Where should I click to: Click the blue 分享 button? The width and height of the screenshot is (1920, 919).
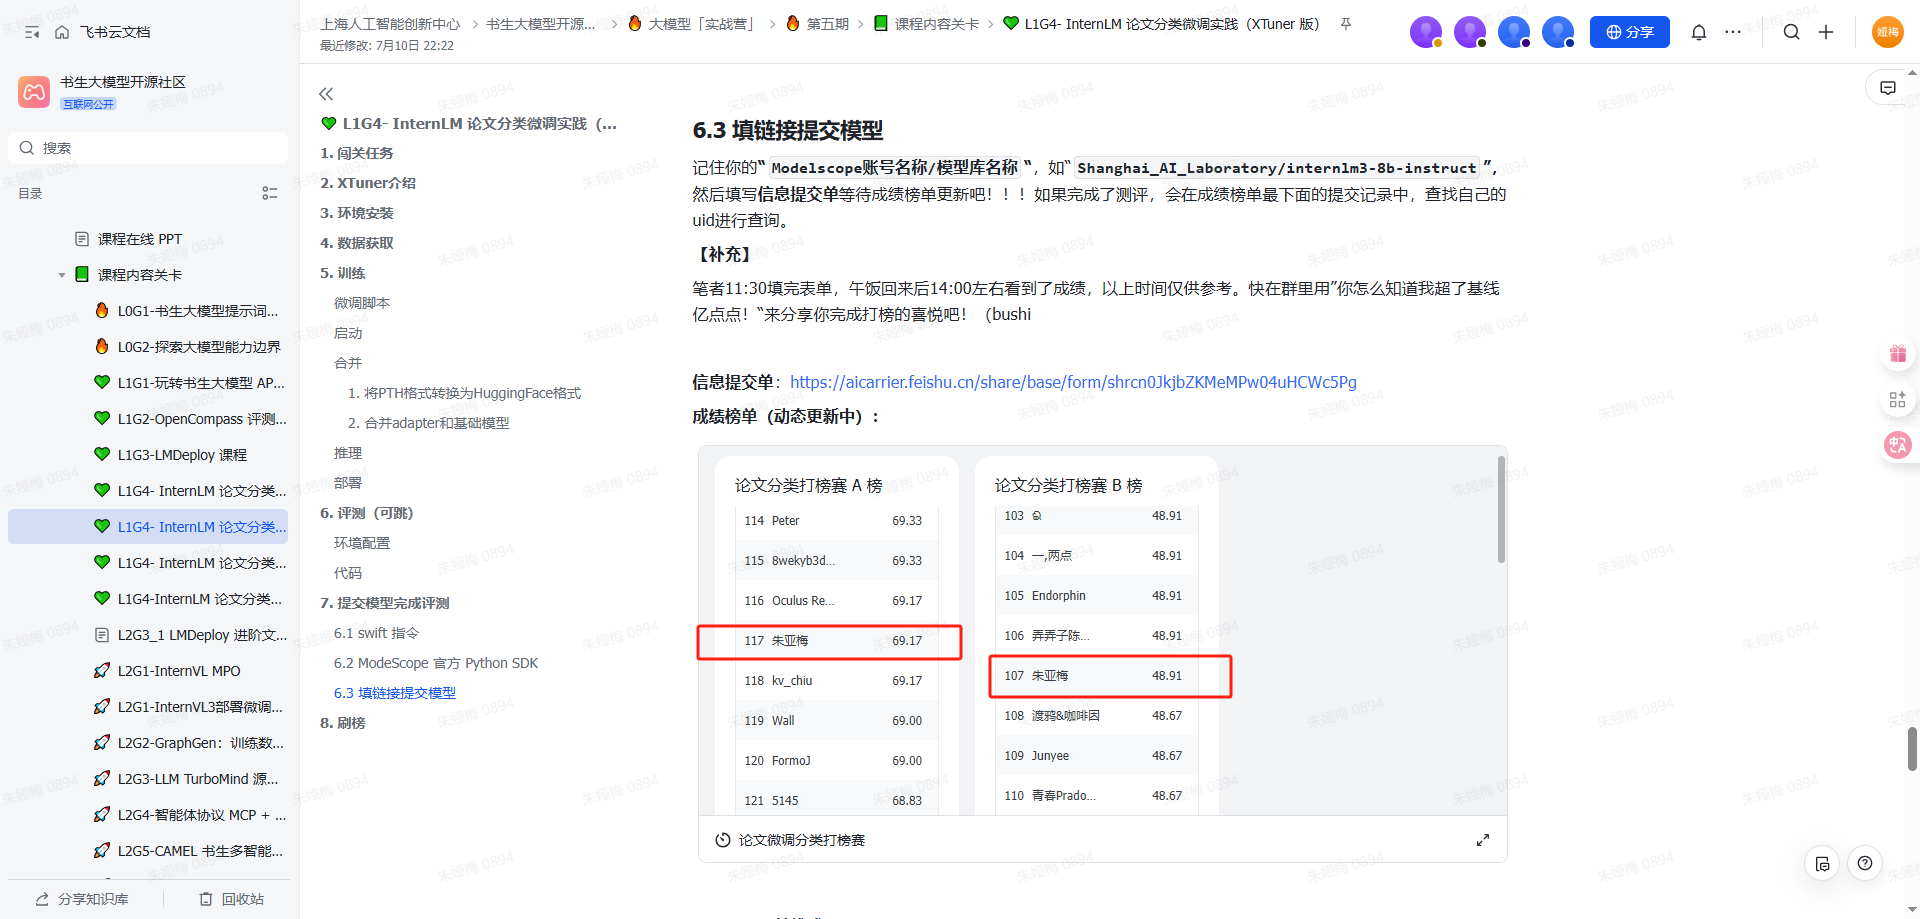pyautogui.click(x=1630, y=32)
